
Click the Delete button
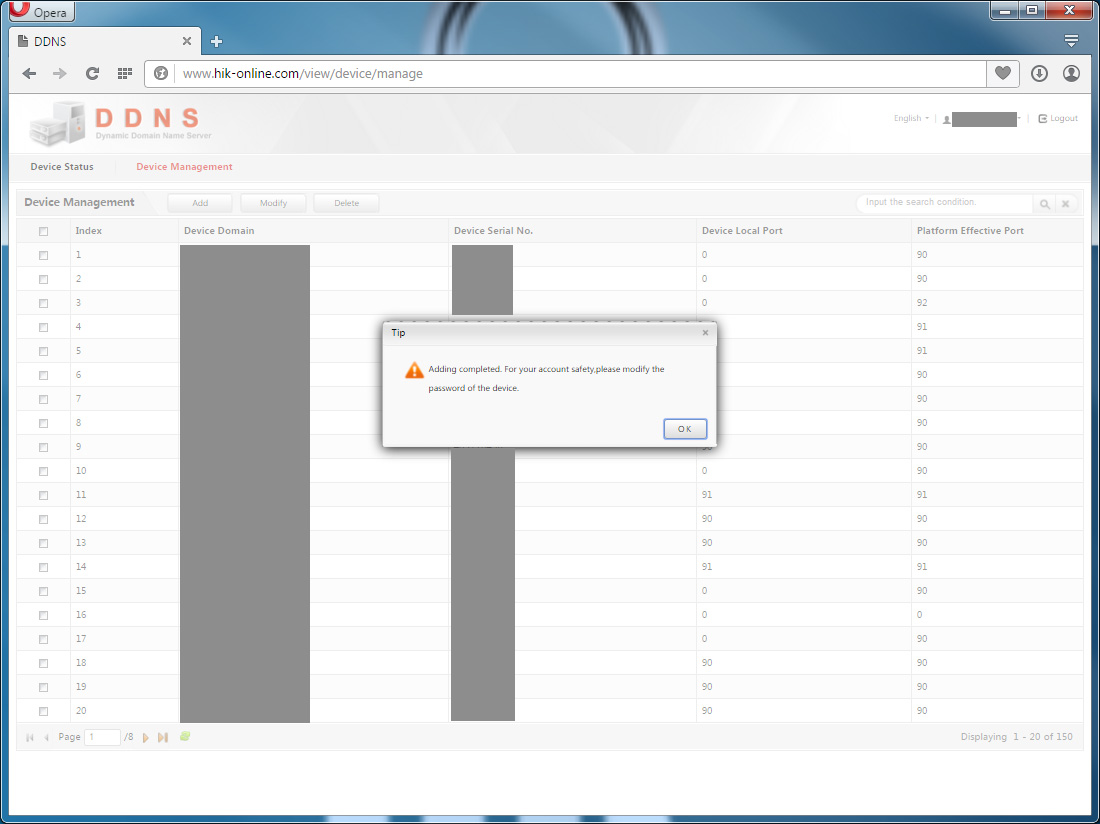tap(347, 203)
